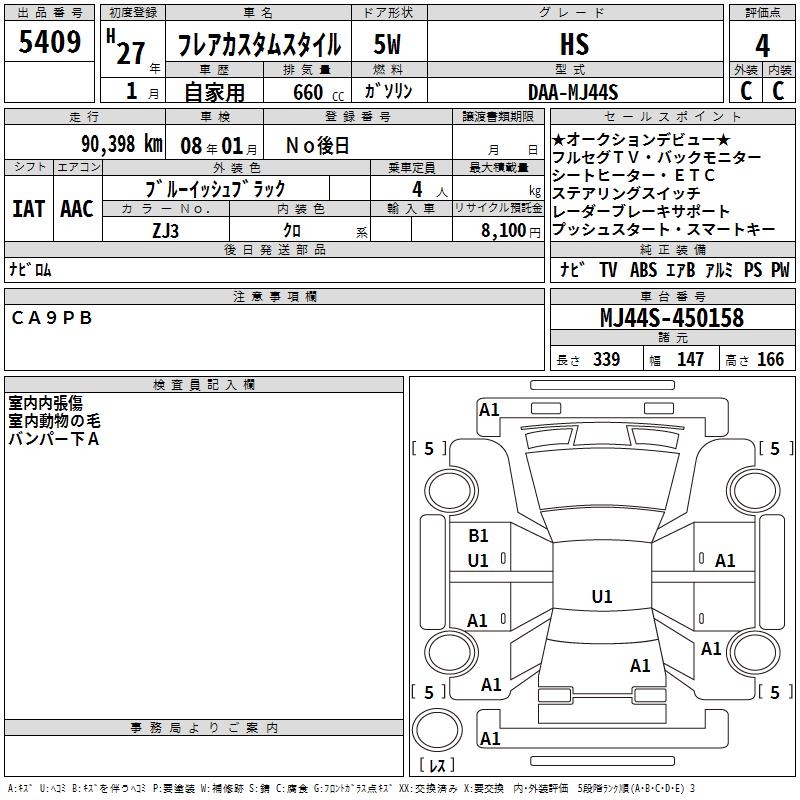Screen dimensions: 800x800
Task: Select displacement value 660 cc
Action: pos(318,92)
